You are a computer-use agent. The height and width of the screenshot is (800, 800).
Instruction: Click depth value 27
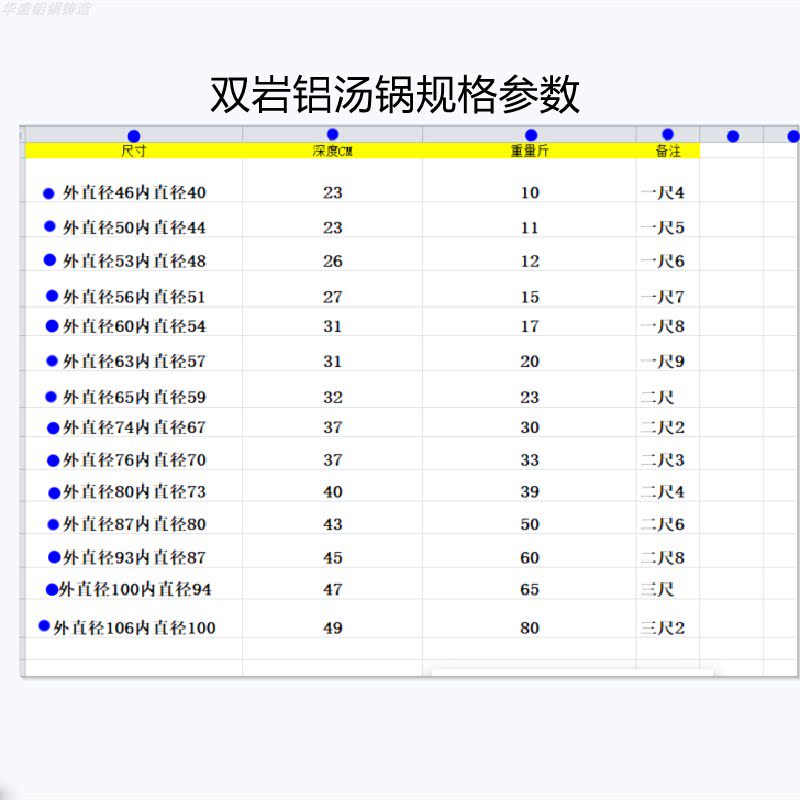(x=333, y=297)
